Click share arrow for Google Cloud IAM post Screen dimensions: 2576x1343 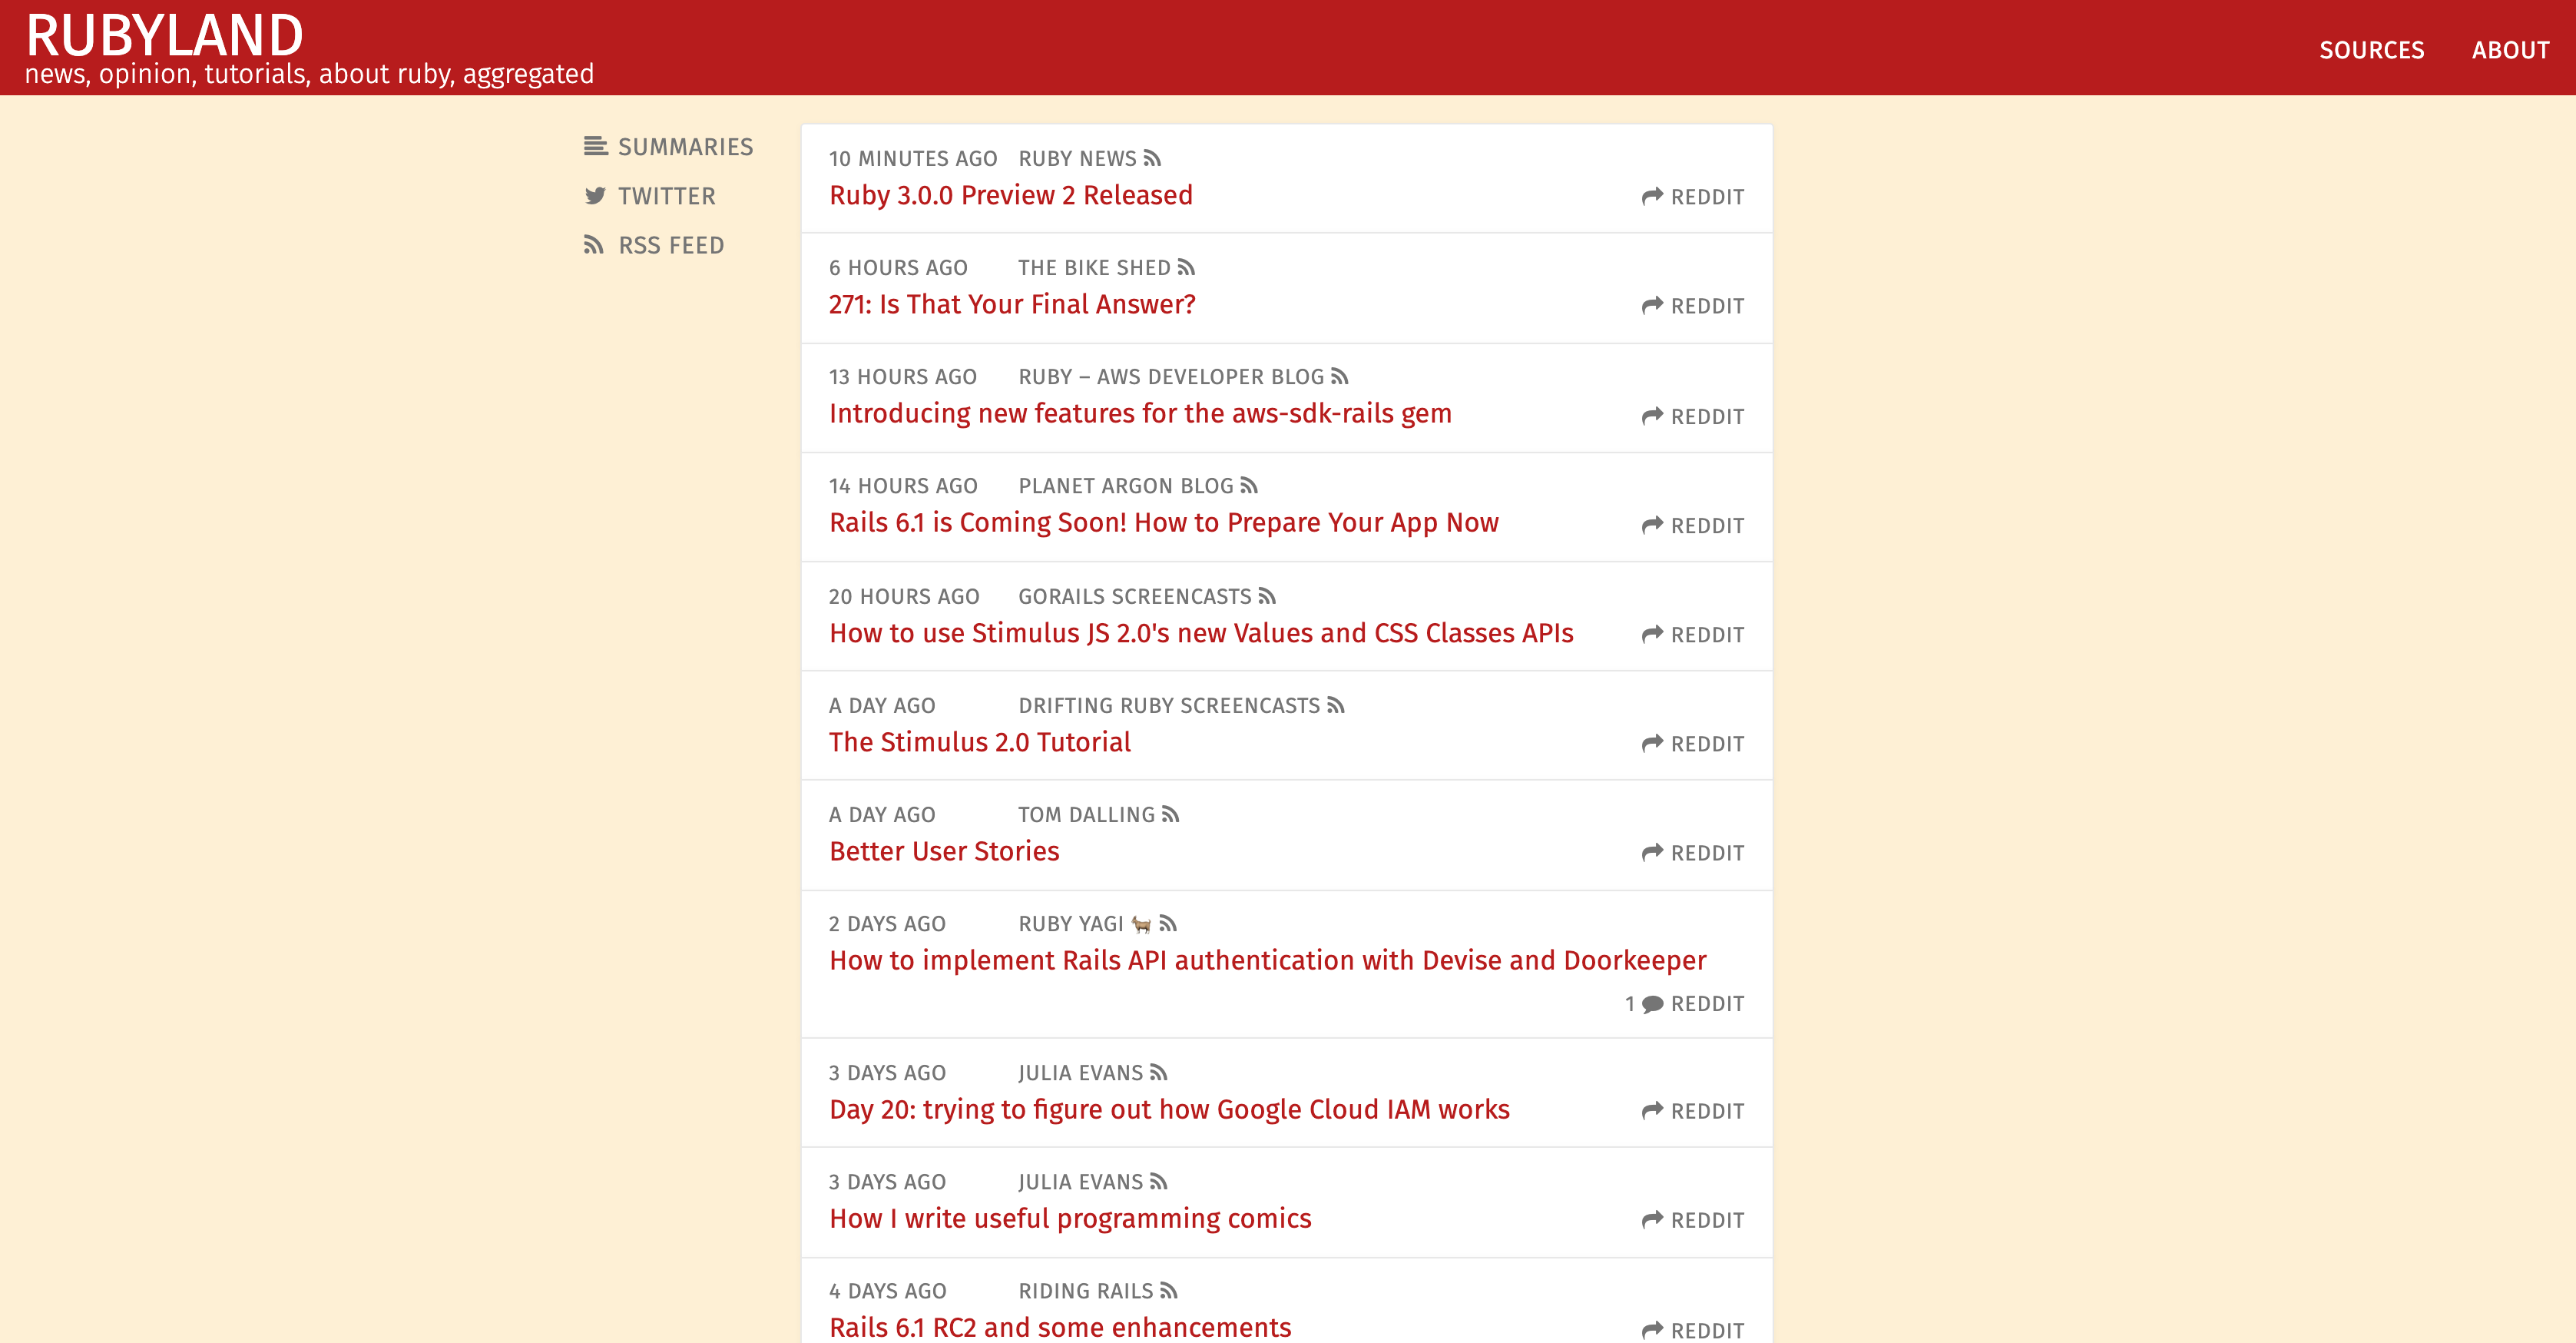(x=1652, y=1110)
